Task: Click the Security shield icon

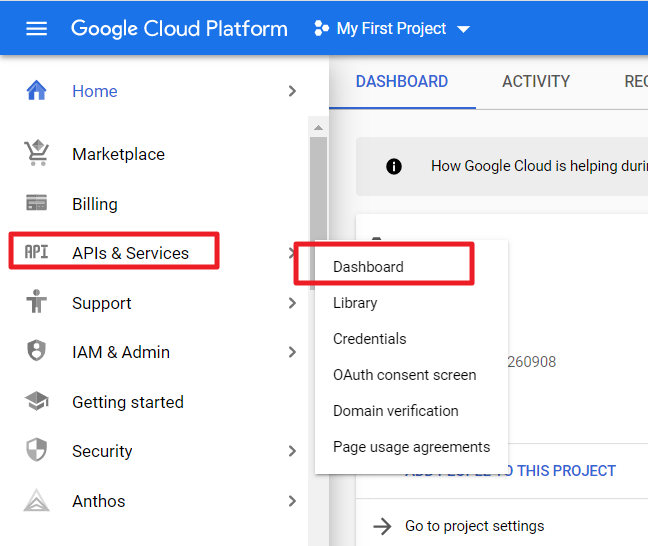Action: click(x=37, y=451)
